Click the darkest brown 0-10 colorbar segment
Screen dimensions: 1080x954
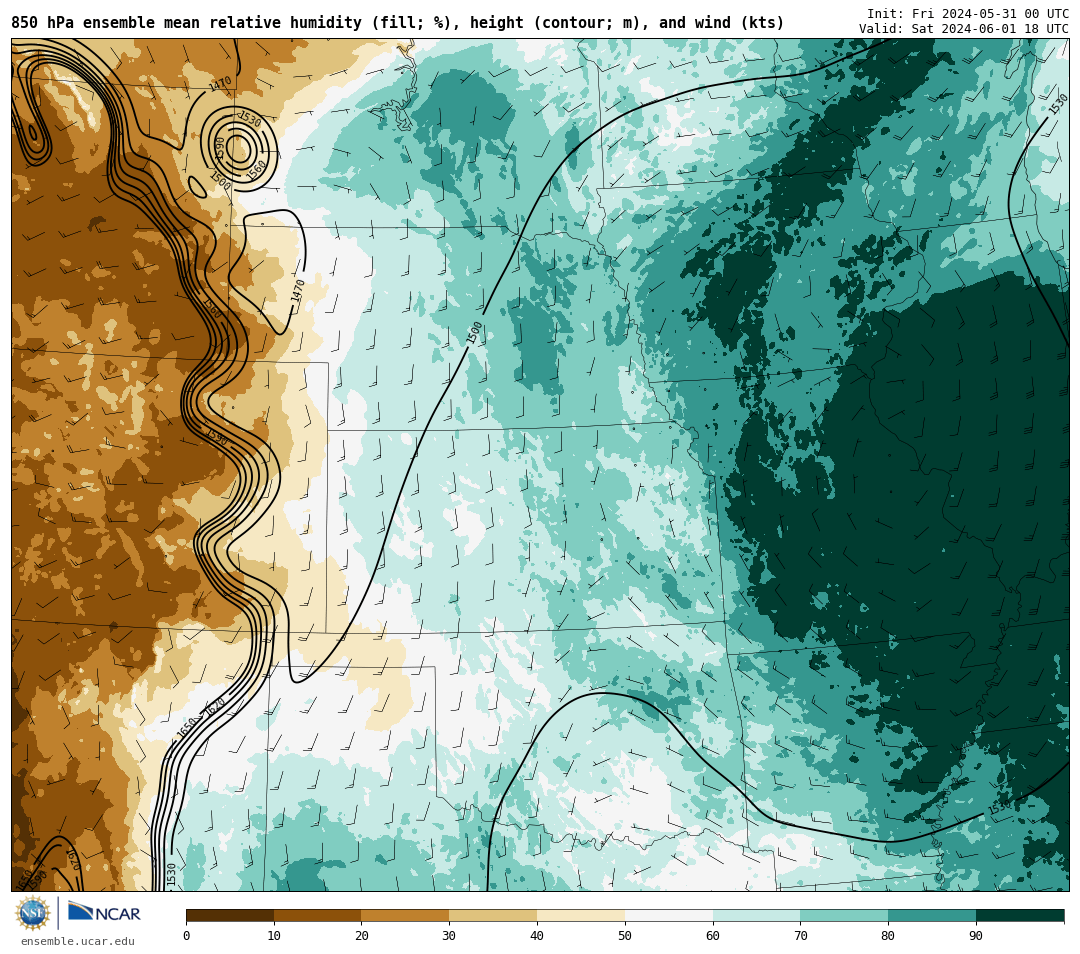230,915
